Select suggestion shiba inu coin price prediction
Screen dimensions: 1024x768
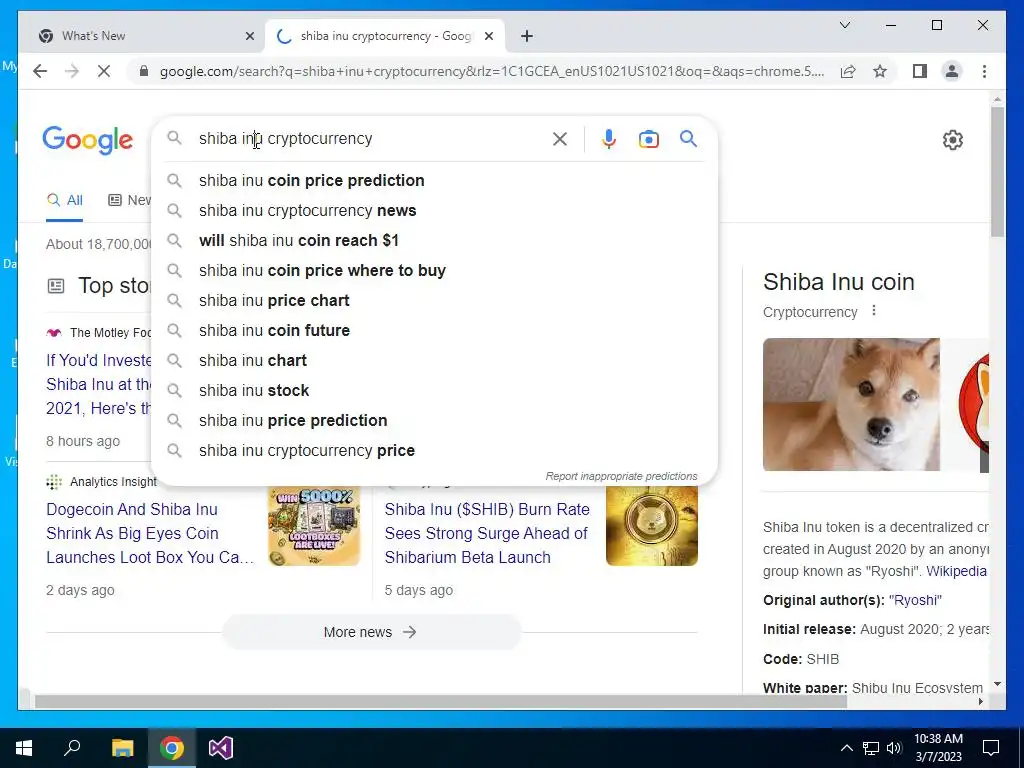pos(434,180)
